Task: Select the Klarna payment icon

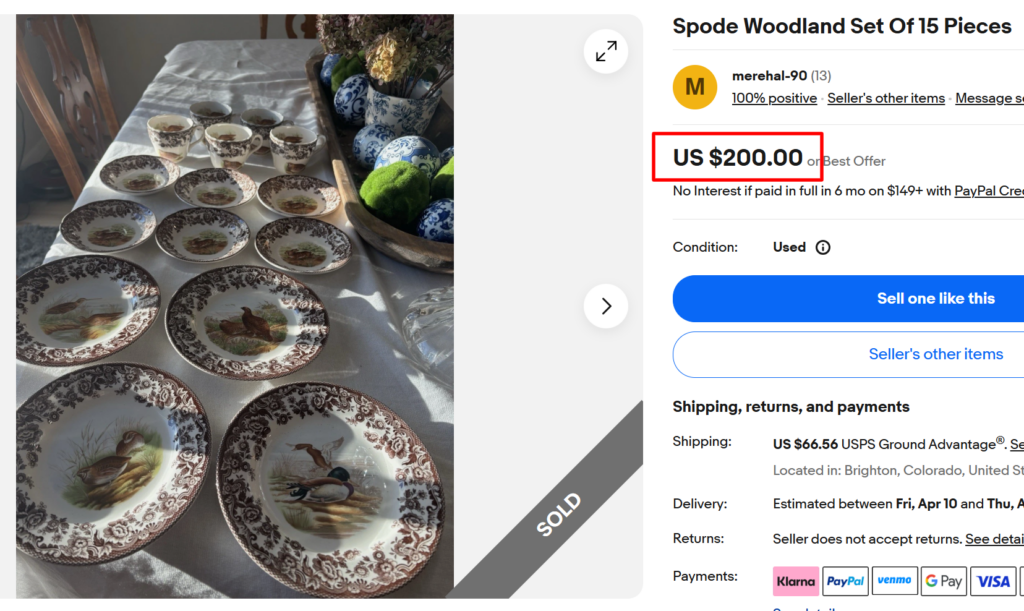Action: click(x=795, y=580)
